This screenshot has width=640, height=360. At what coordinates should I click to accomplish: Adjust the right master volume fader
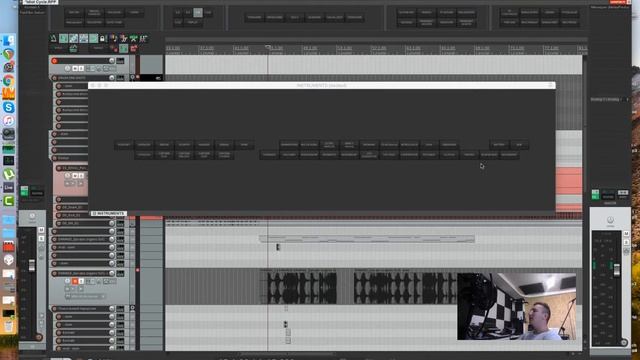pyautogui.click(x=617, y=269)
